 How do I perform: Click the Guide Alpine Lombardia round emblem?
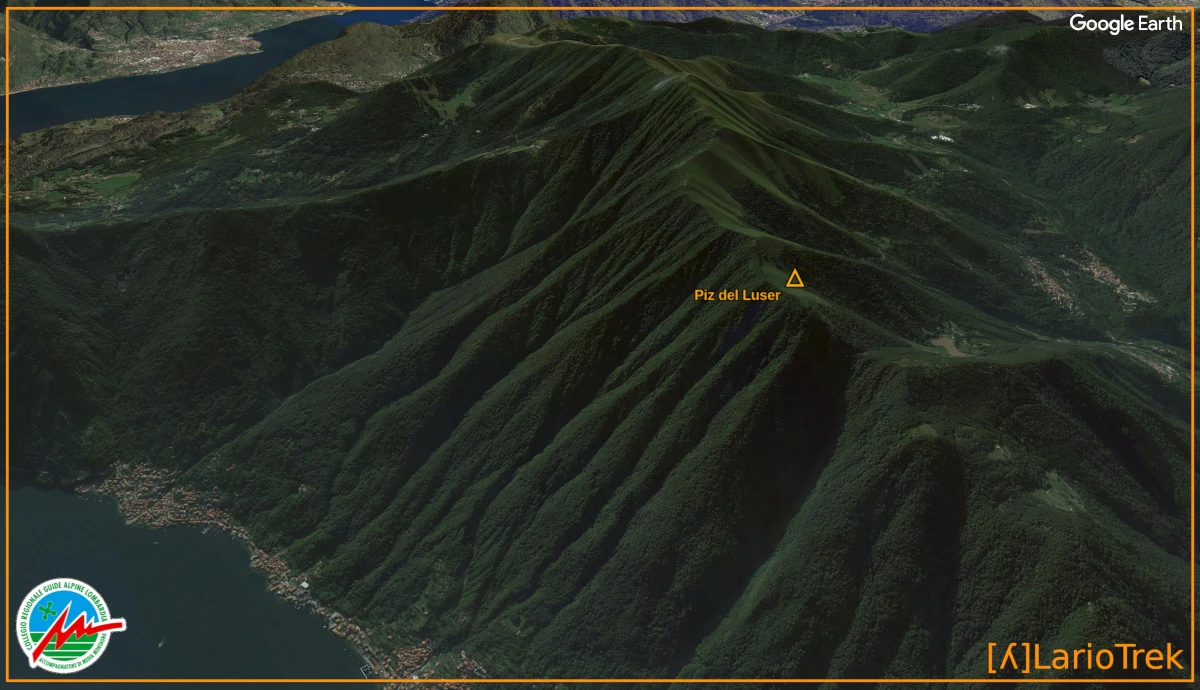[63, 625]
